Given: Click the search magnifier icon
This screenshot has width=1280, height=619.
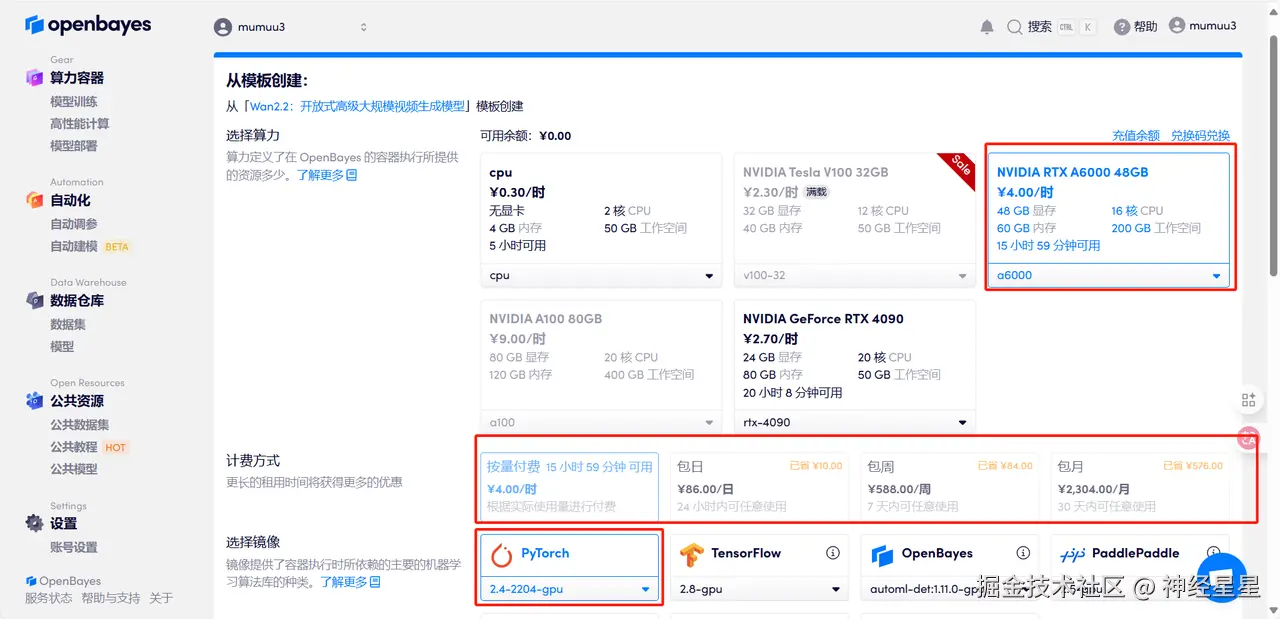Looking at the screenshot, I should 1015,27.
